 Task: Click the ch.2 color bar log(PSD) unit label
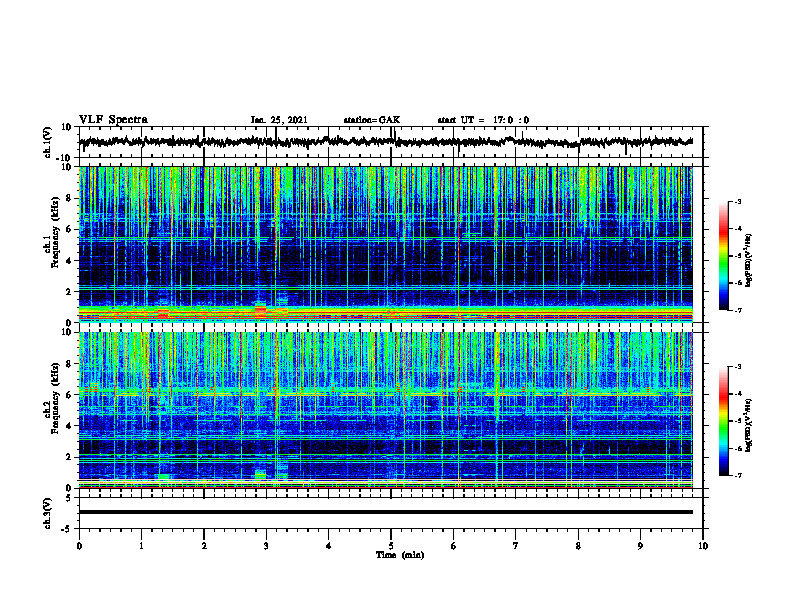point(748,424)
